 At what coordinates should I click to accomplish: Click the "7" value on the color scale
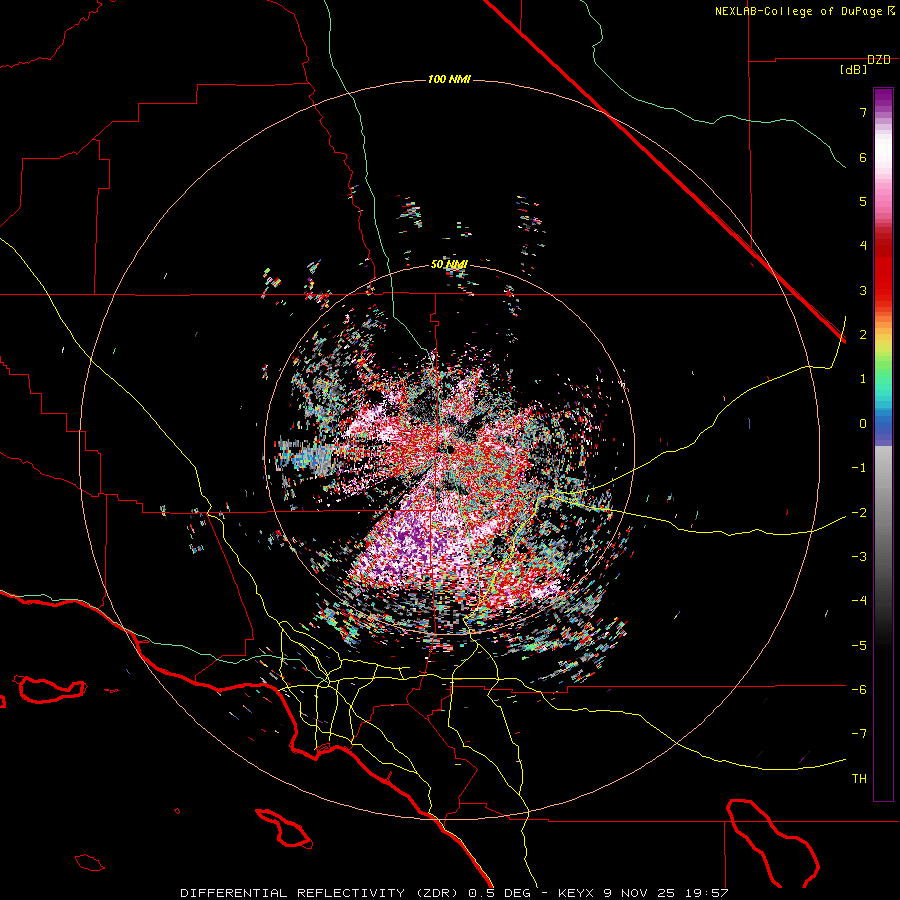pos(863,112)
